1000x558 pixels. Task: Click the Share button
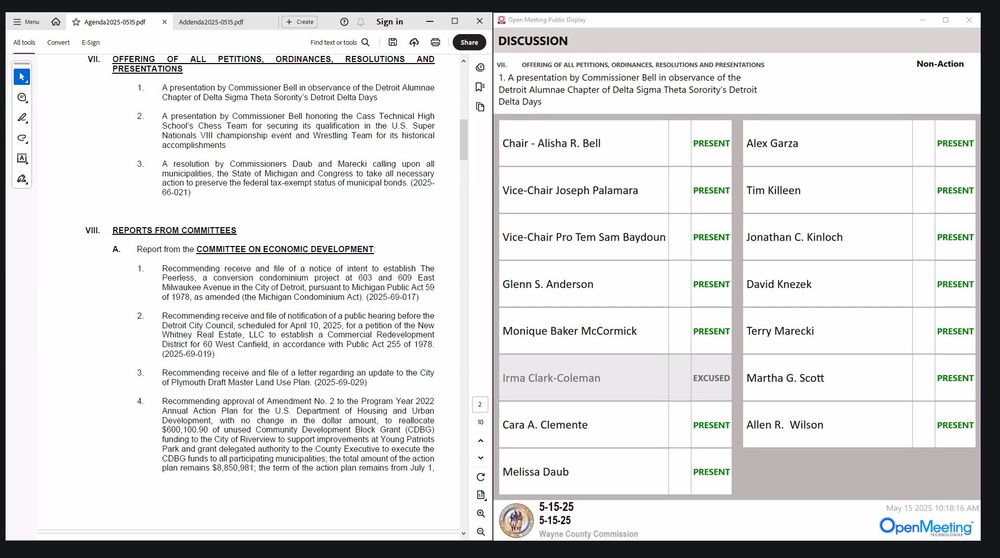click(x=469, y=42)
